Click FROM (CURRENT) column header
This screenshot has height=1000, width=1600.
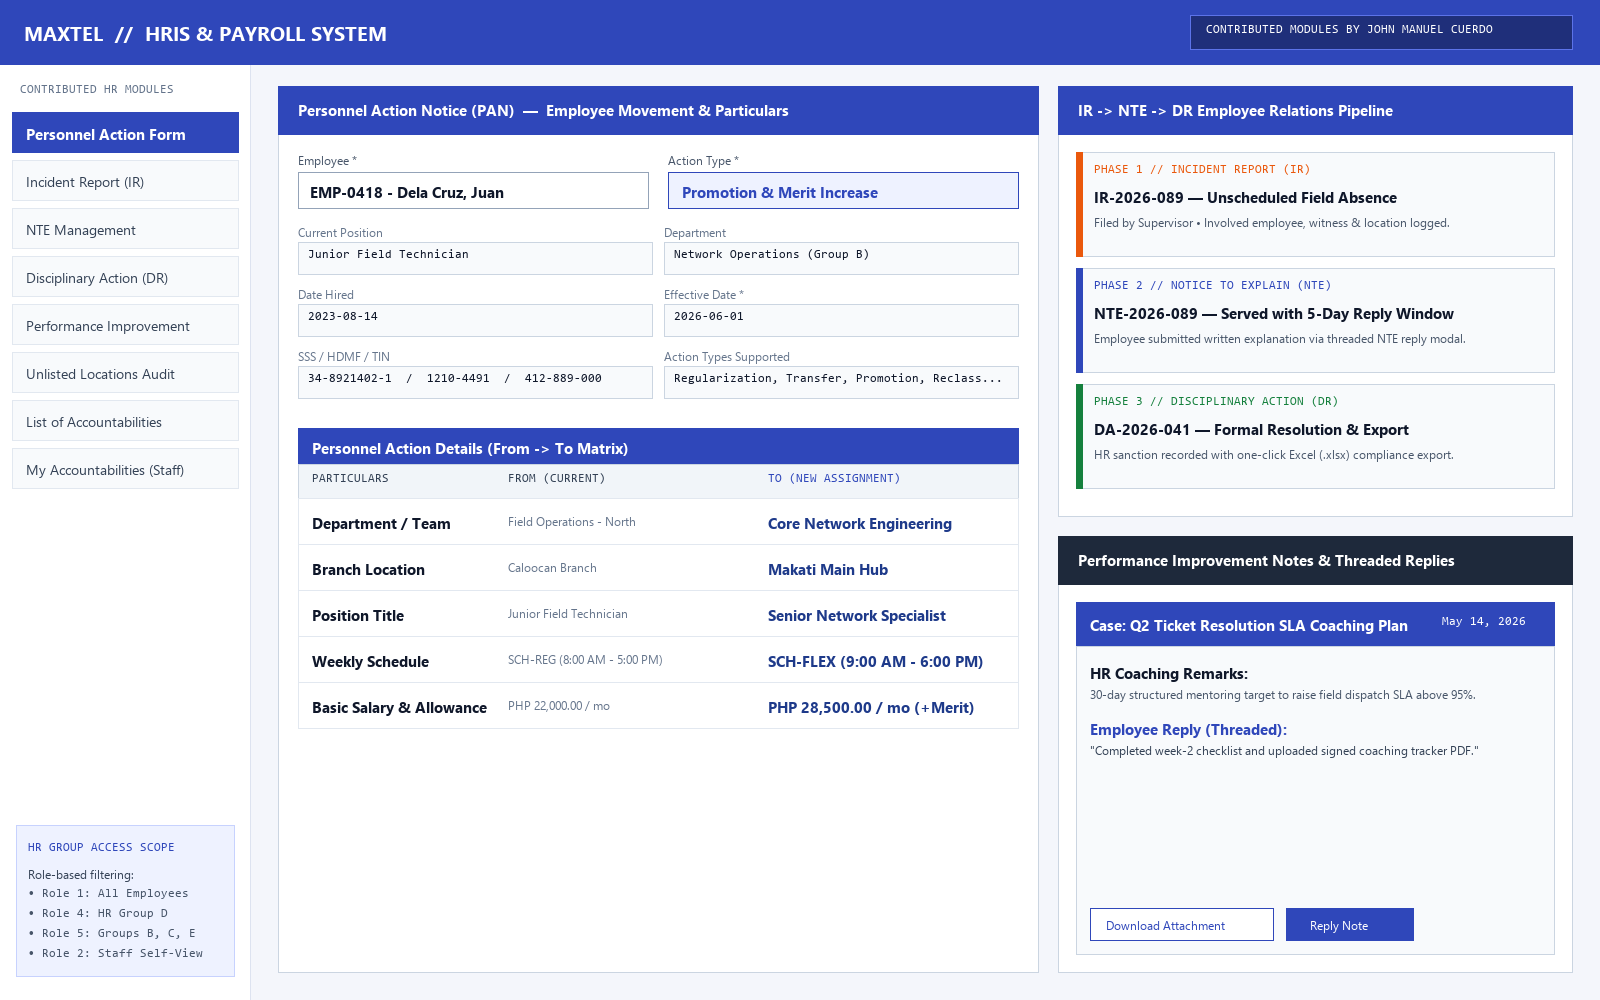(556, 478)
